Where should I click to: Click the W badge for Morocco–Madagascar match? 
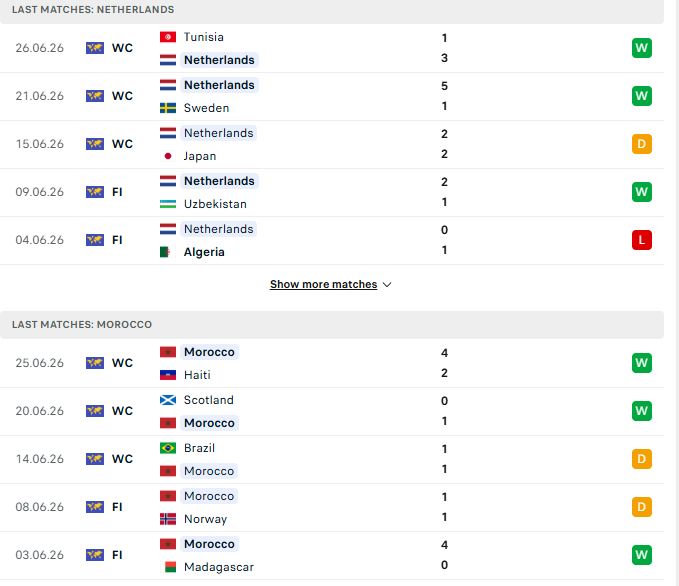[642, 555]
